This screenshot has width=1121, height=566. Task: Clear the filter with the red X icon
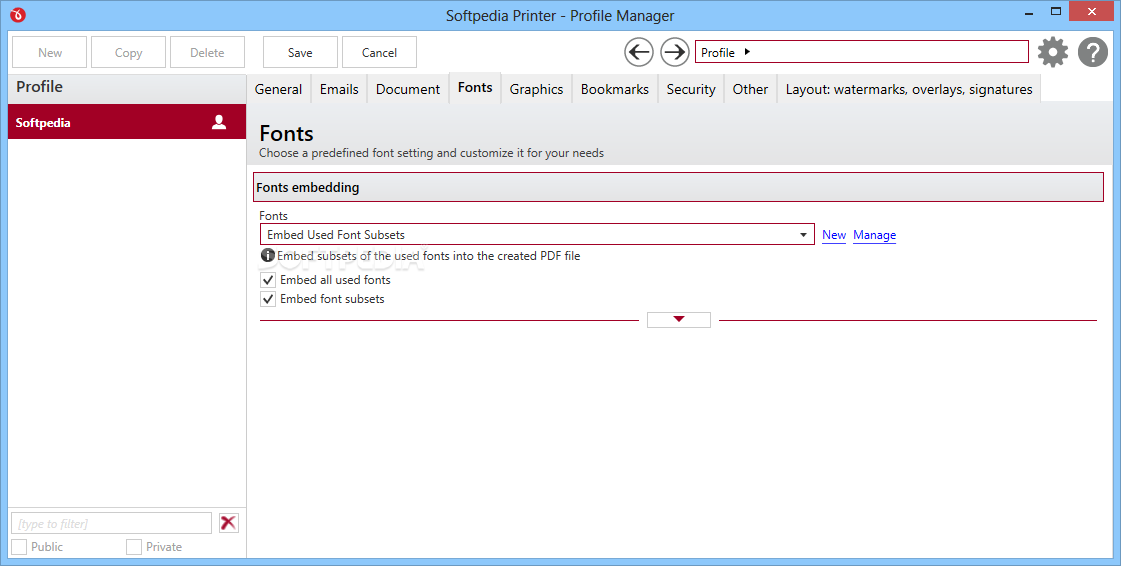(x=229, y=523)
